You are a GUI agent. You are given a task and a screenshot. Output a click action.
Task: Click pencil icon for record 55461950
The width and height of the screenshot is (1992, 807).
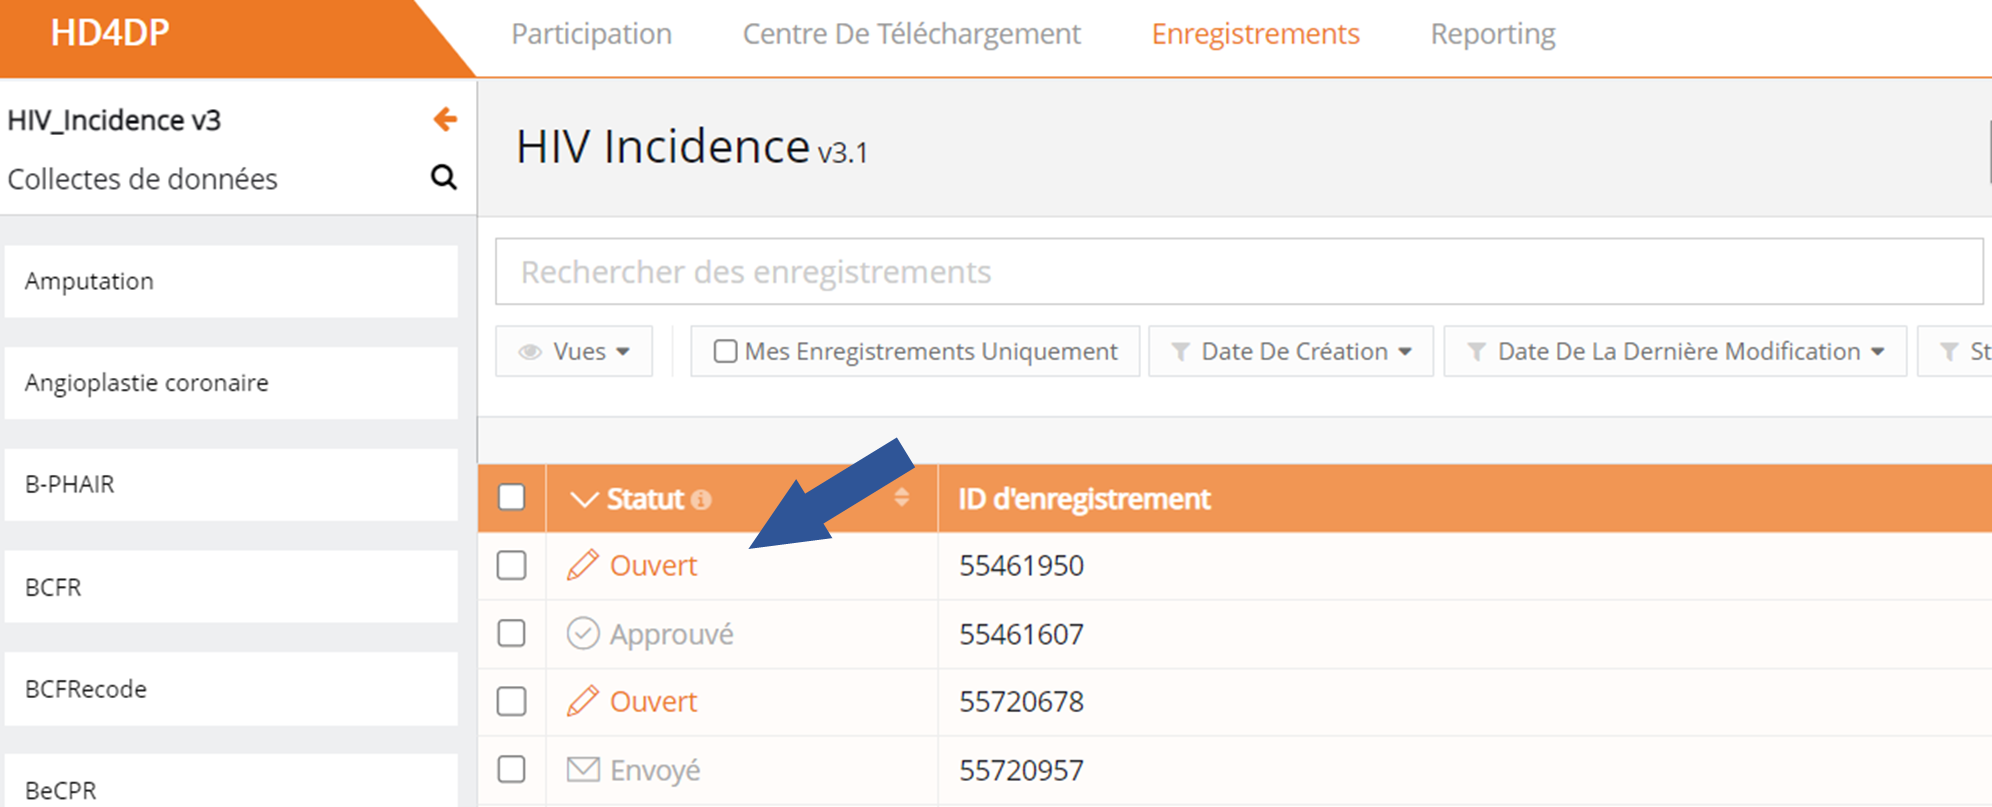(582, 565)
